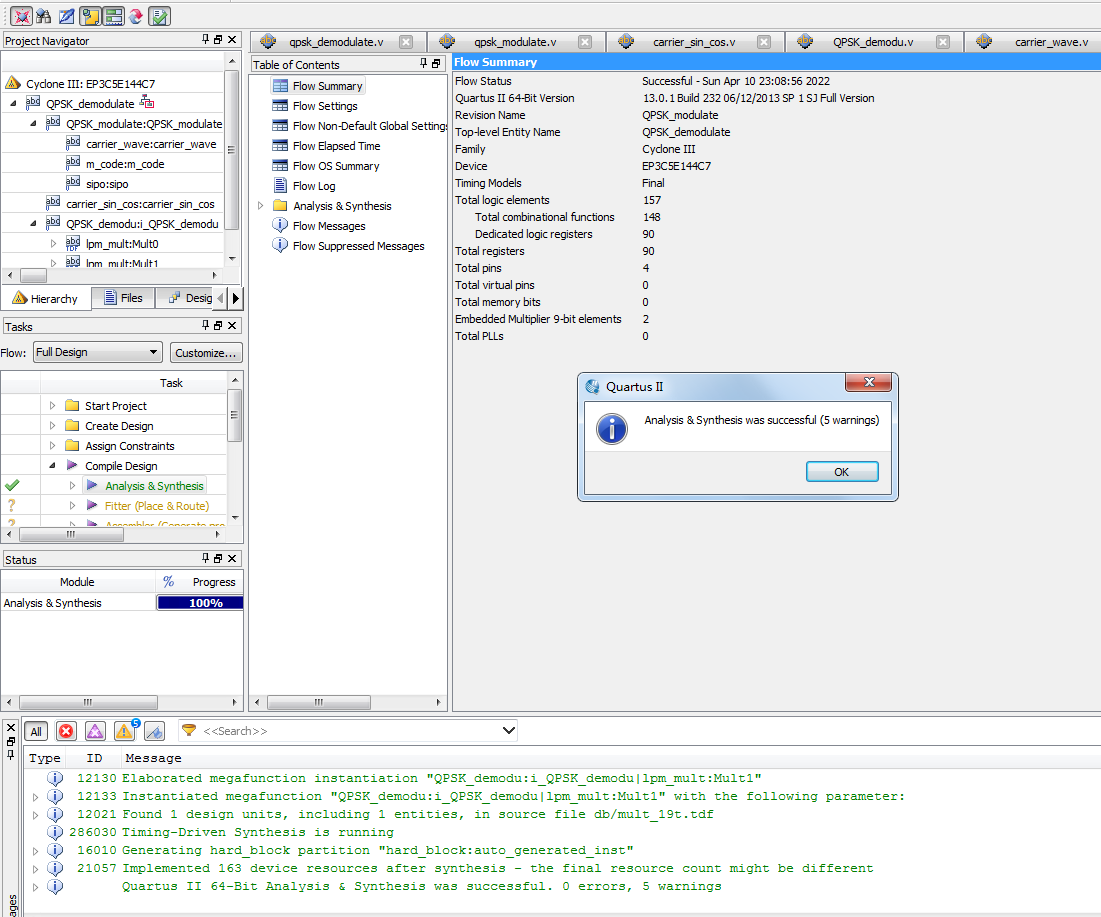Expand the Analysis & Synthesis report folder

point(261,206)
